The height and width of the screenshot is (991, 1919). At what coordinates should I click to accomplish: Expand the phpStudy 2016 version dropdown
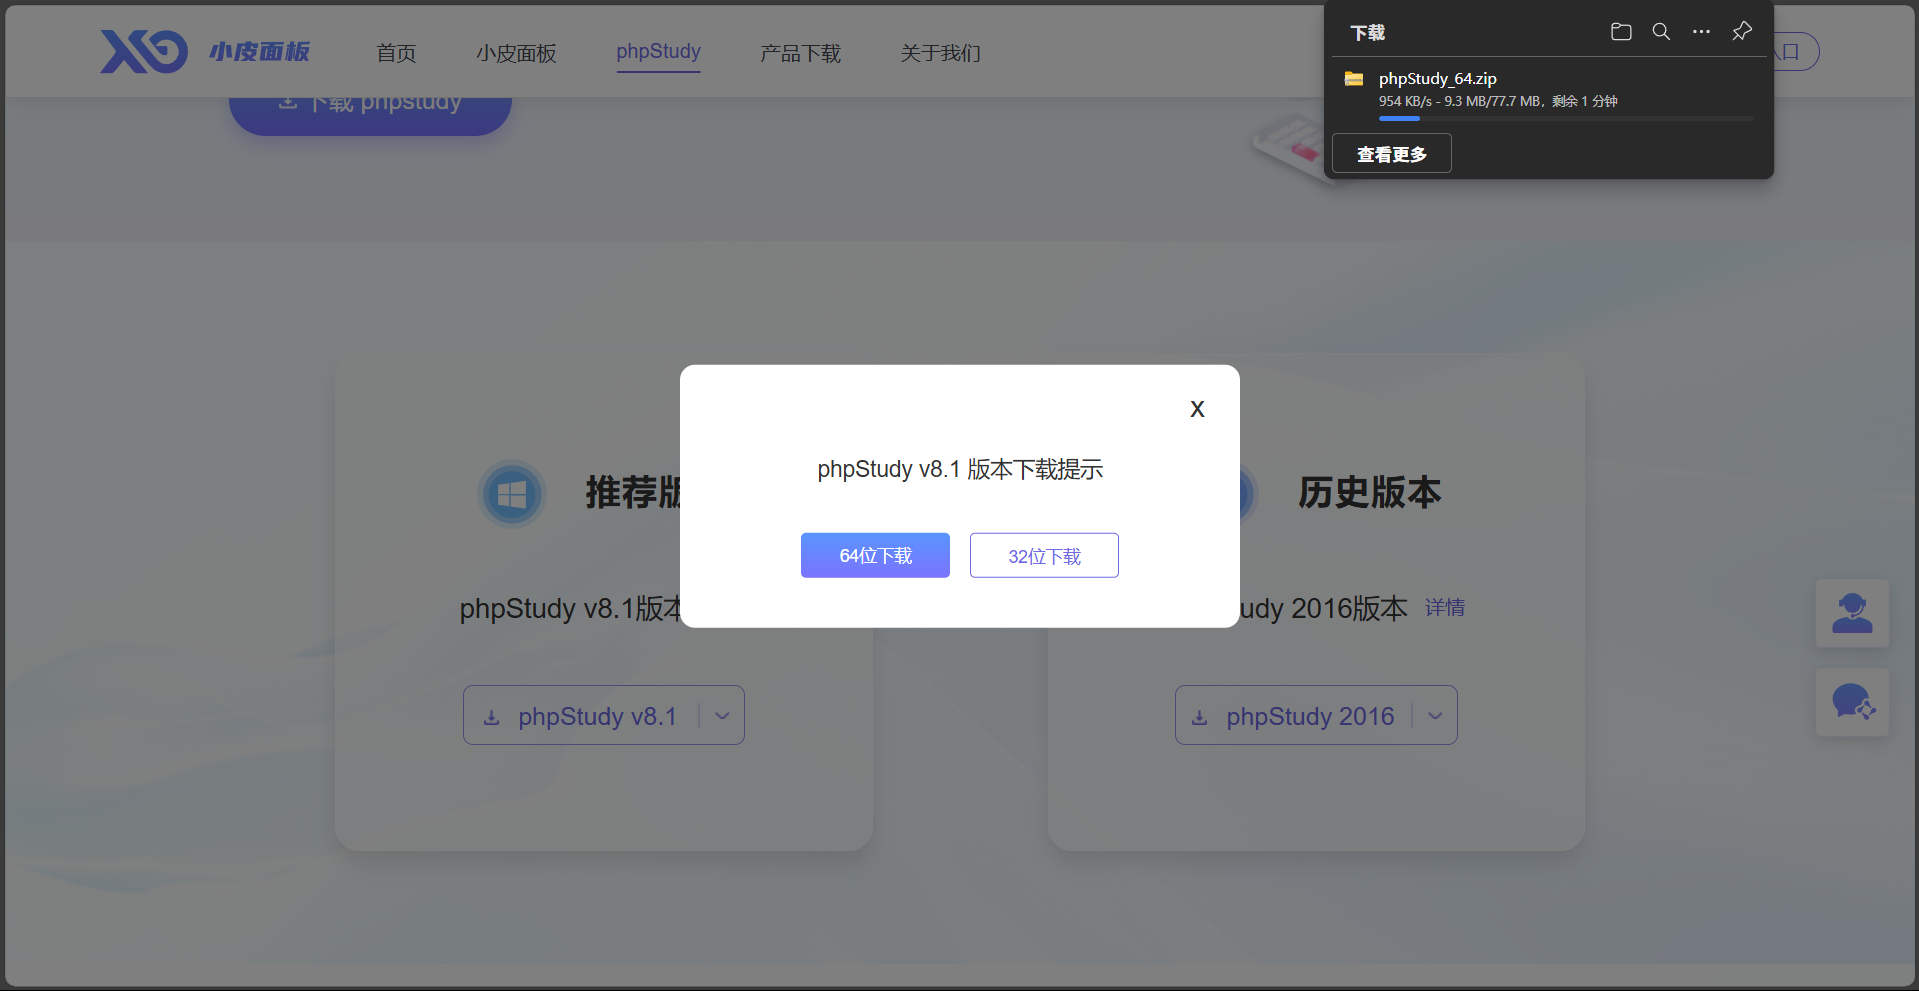tap(1435, 715)
